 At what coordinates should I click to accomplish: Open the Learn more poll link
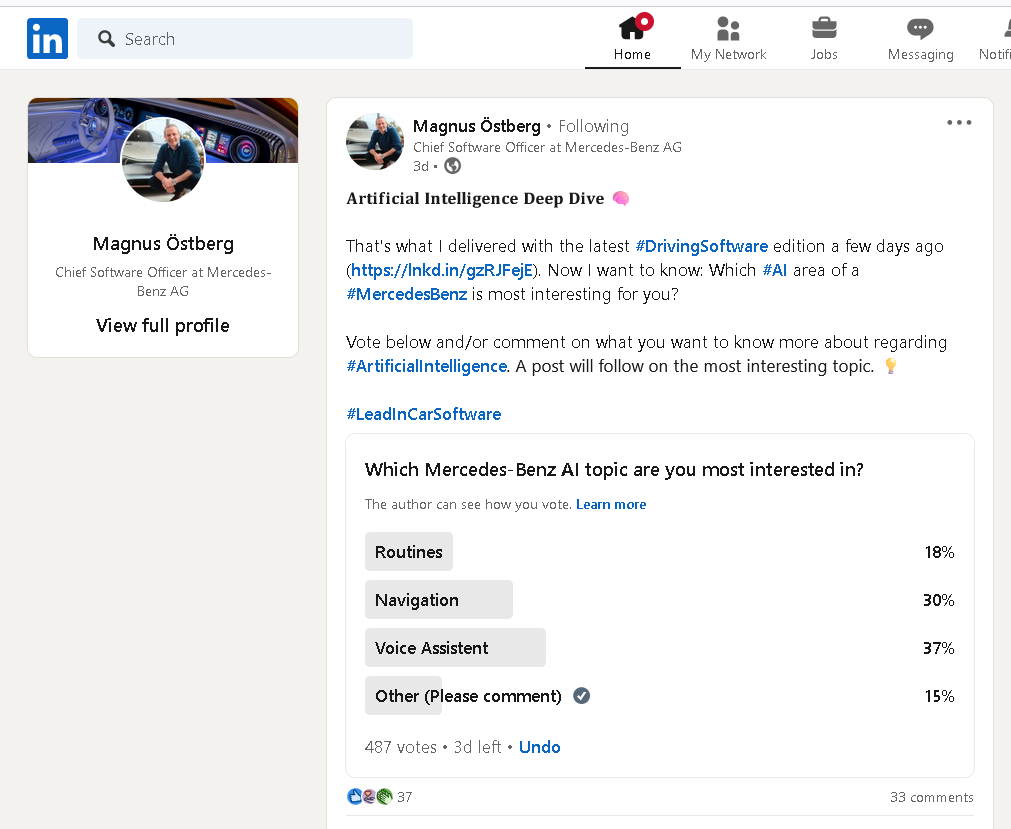[611, 505]
